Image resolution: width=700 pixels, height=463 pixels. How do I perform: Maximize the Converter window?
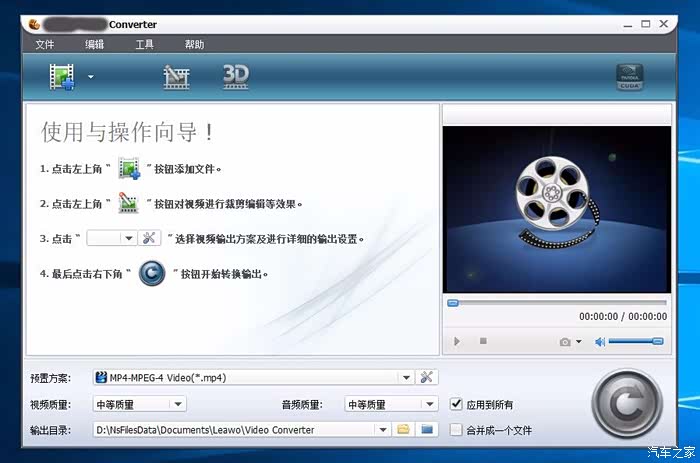[x=646, y=24]
